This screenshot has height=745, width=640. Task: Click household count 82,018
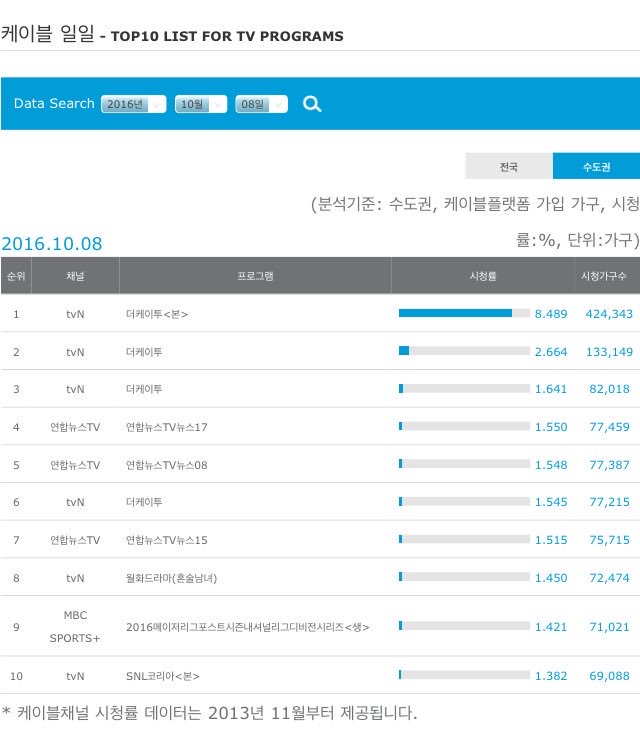click(609, 389)
